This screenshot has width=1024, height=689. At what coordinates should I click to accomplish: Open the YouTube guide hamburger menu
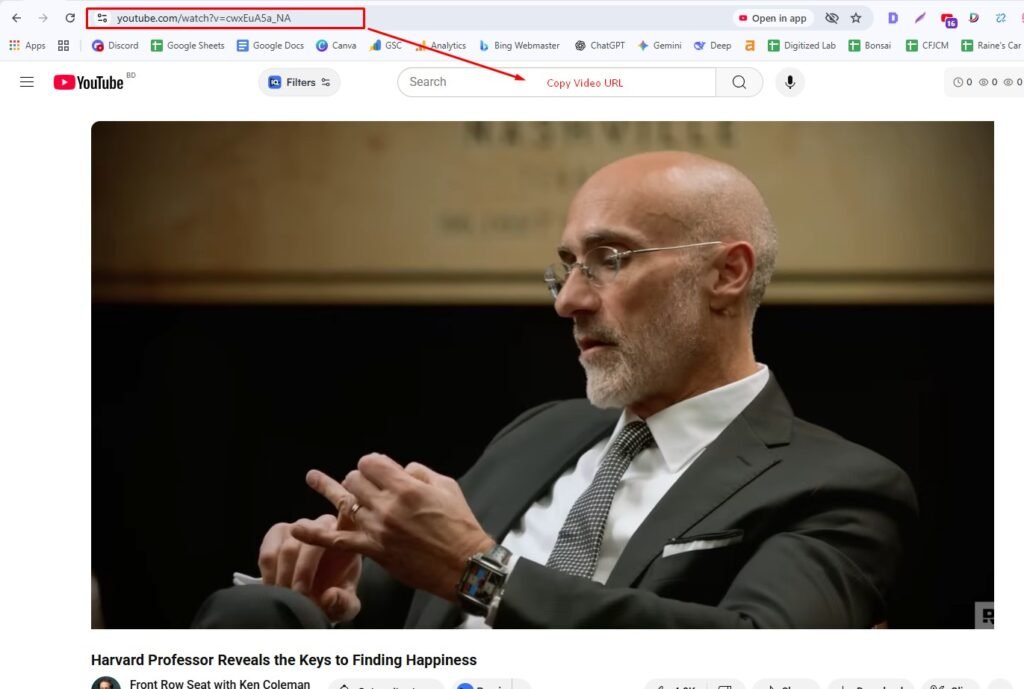tap(27, 82)
